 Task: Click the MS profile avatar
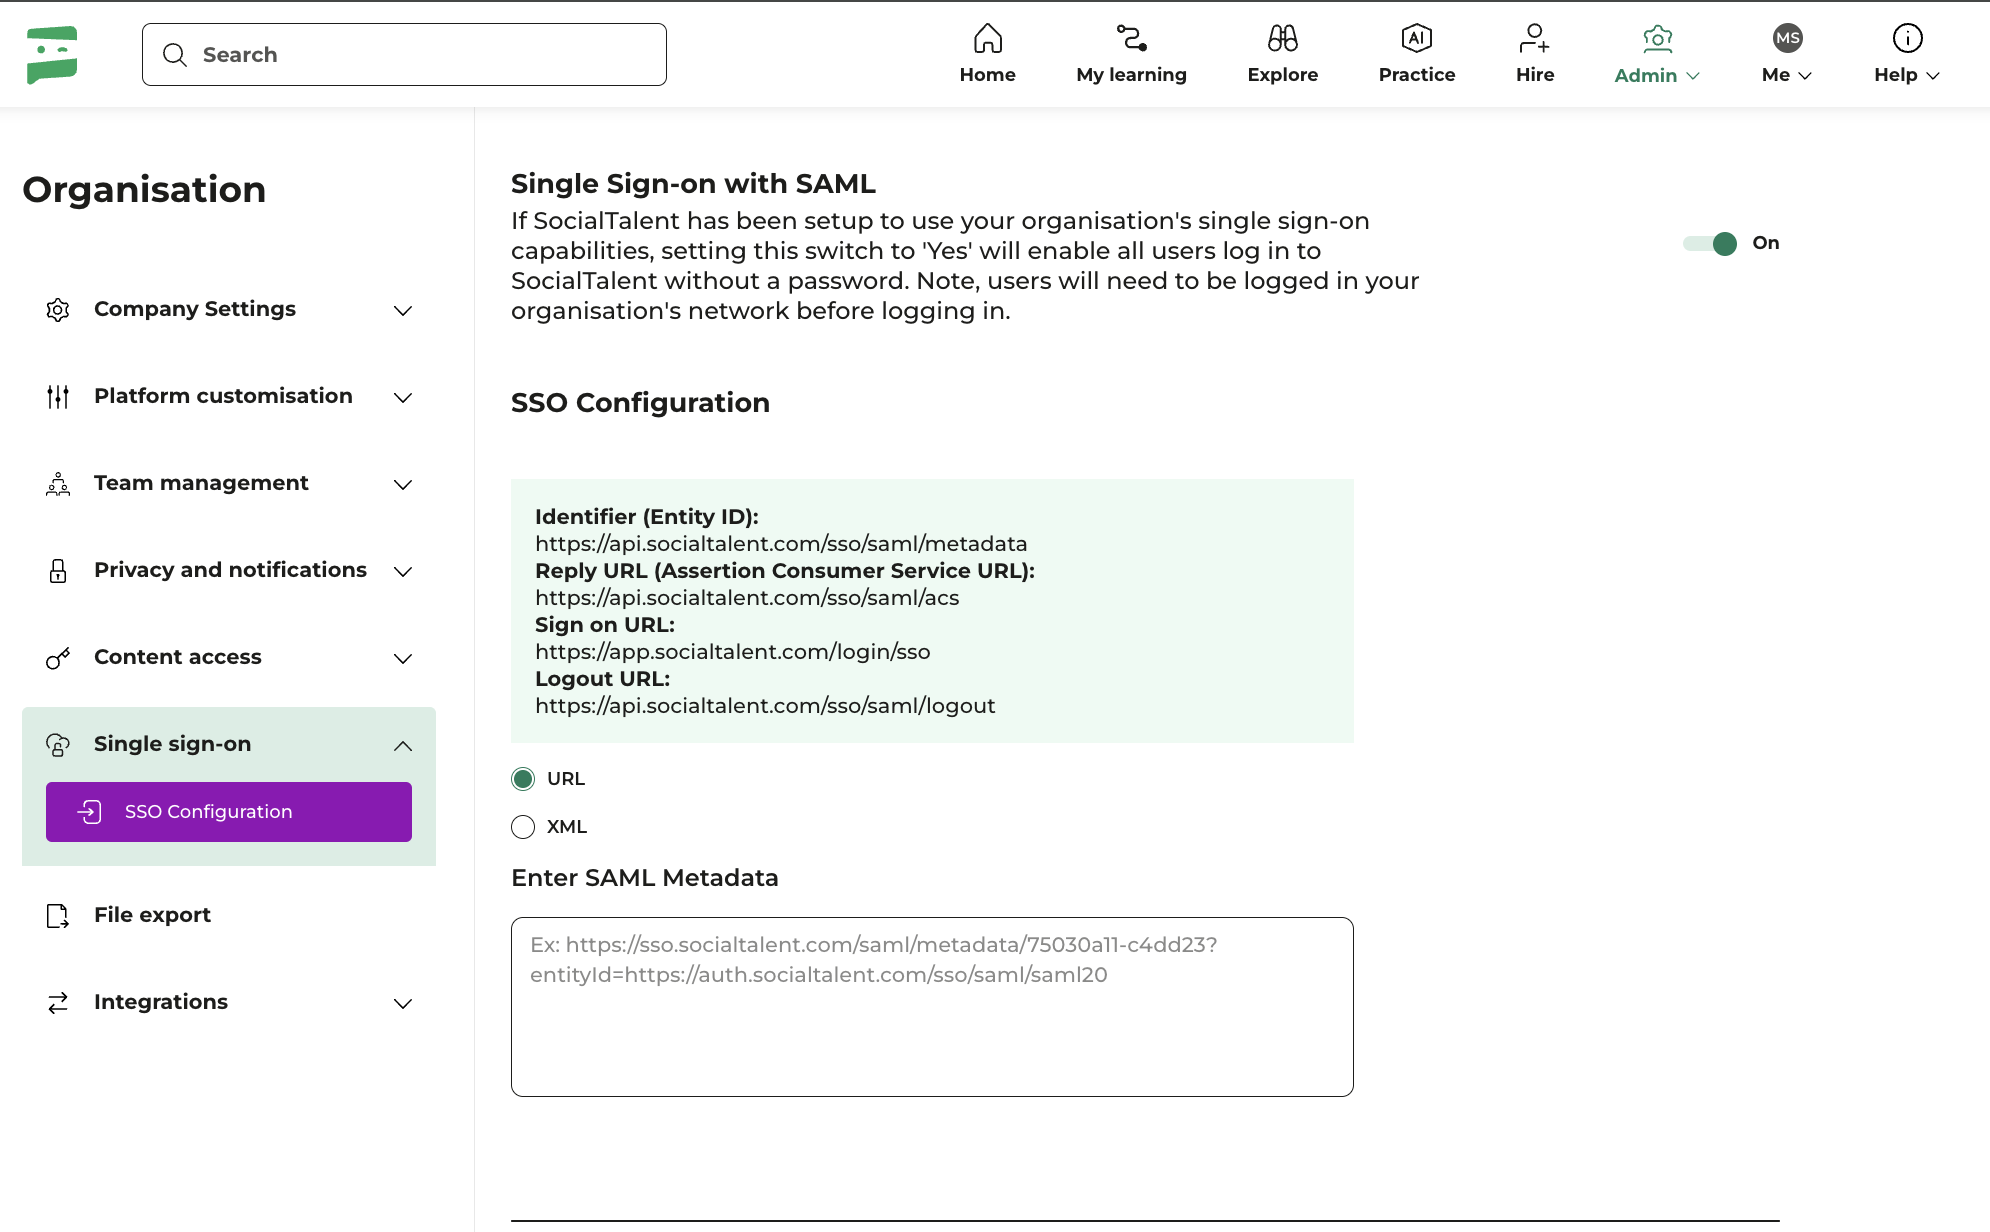1787,38
